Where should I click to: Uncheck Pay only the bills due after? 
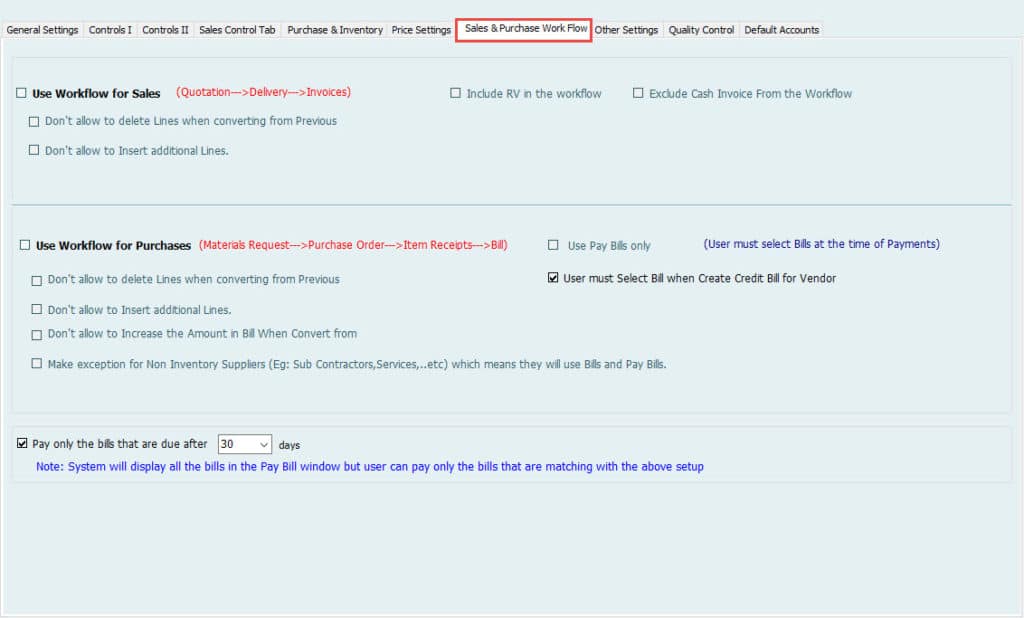[22, 443]
